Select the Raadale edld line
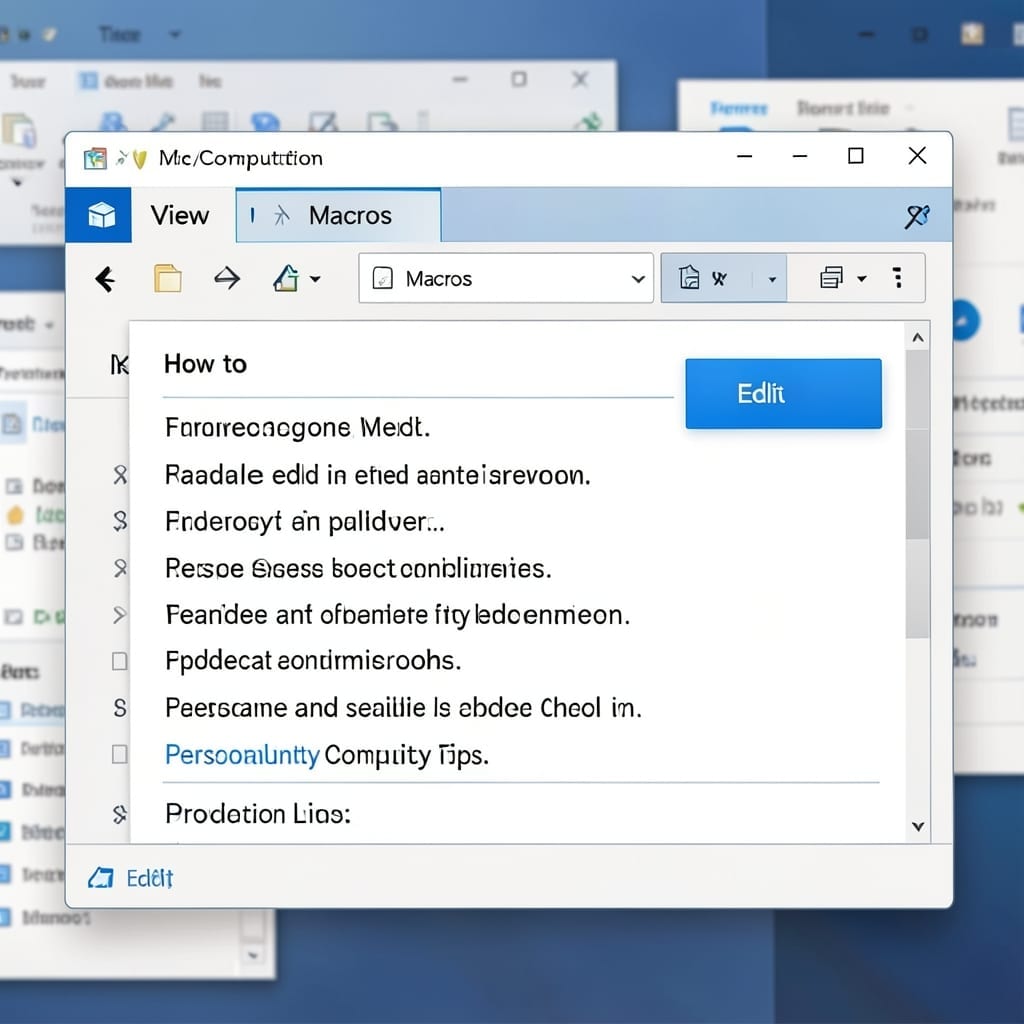 (377, 475)
